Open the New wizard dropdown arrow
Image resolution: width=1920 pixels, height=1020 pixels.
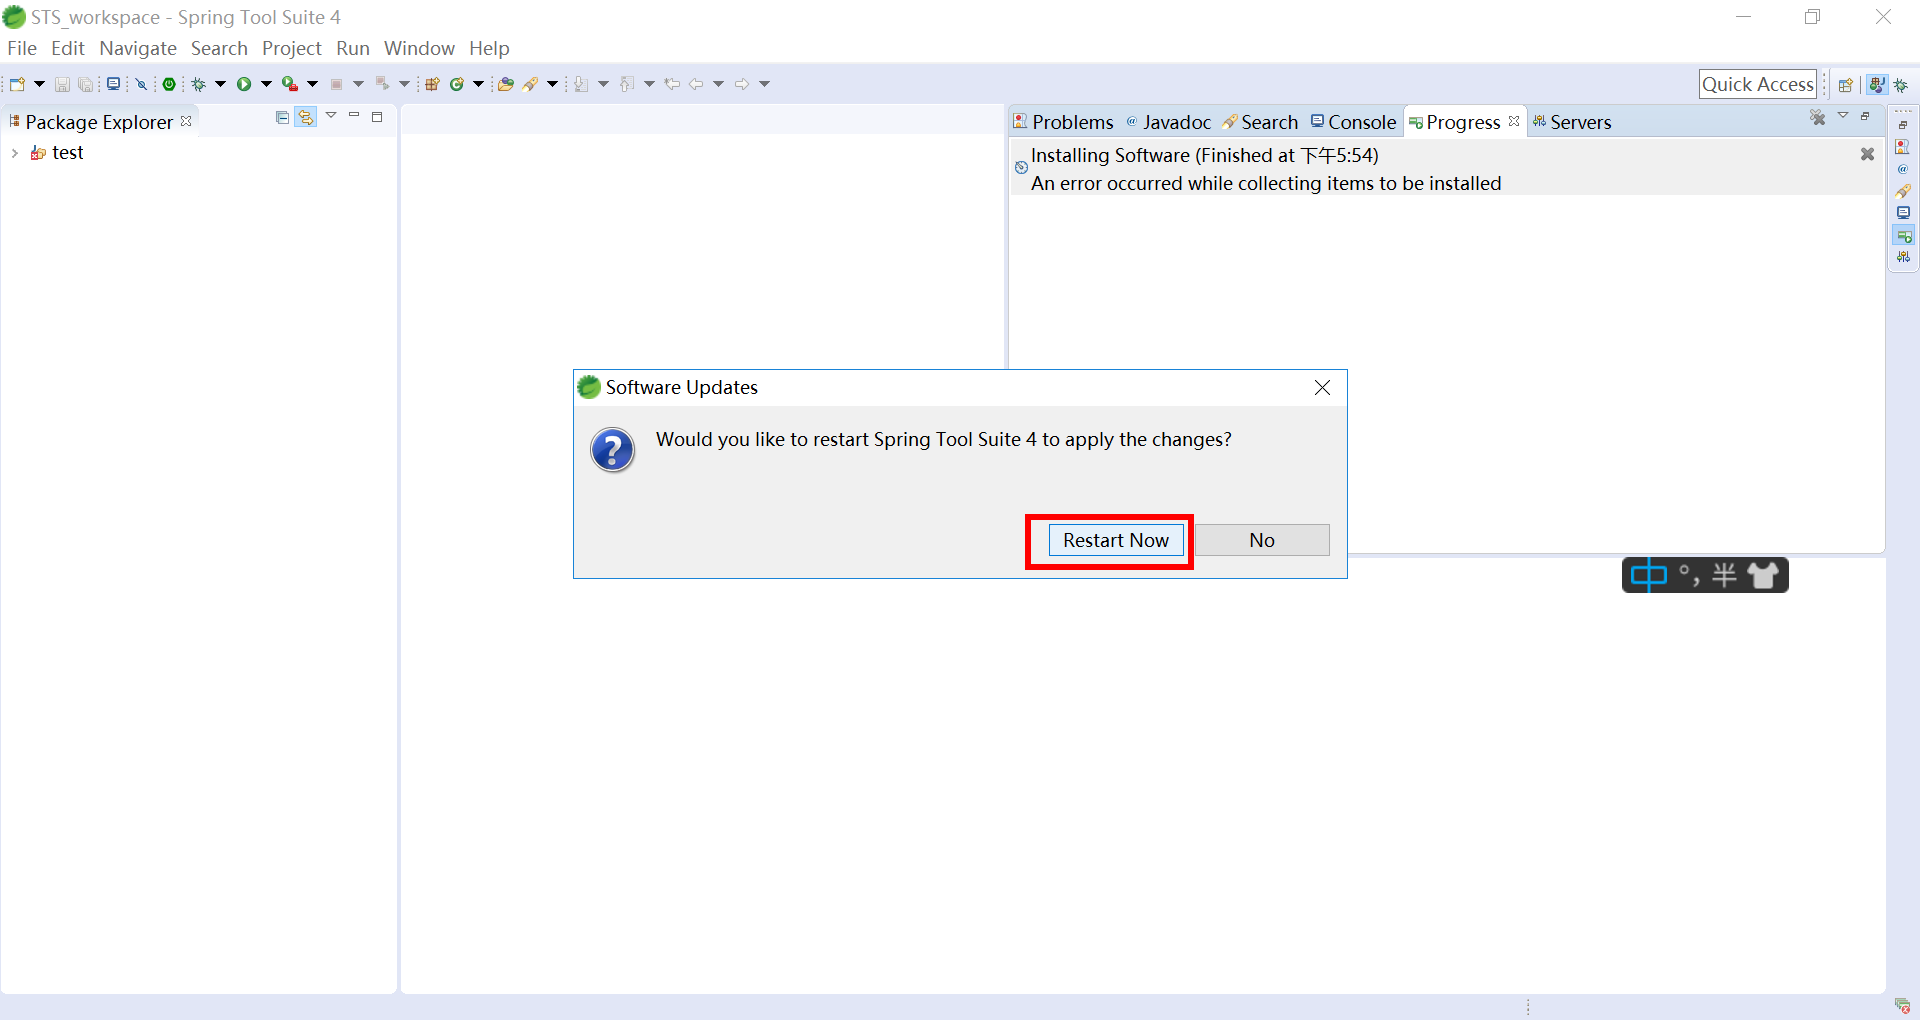click(39, 84)
